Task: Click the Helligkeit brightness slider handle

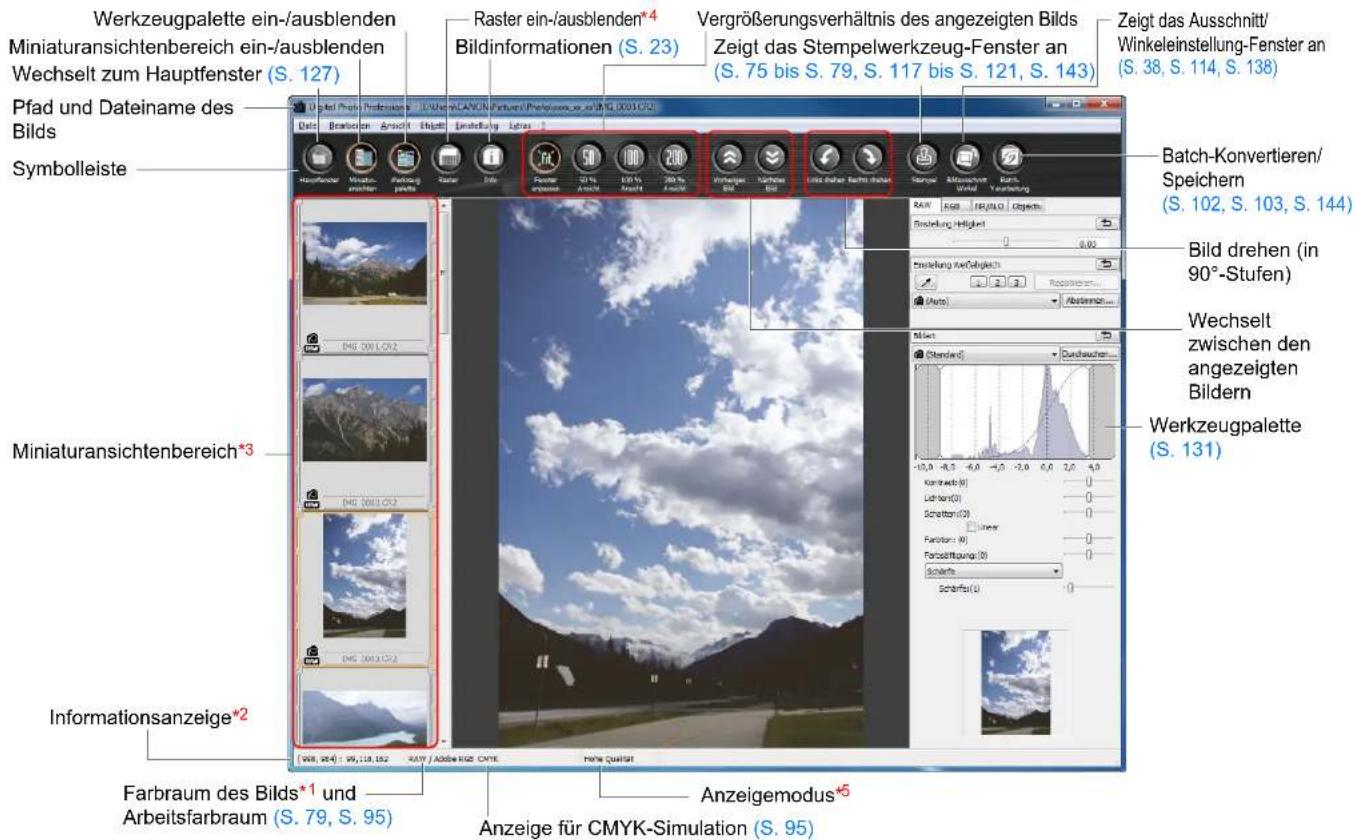Action: pyautogui.click(x=1006, y=241)
